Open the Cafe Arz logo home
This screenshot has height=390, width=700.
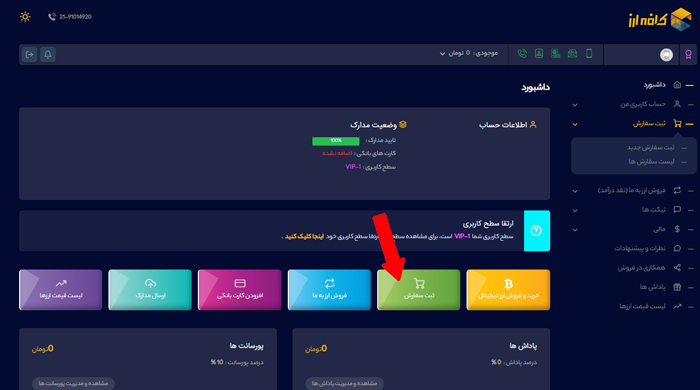[x=660, y=20]
